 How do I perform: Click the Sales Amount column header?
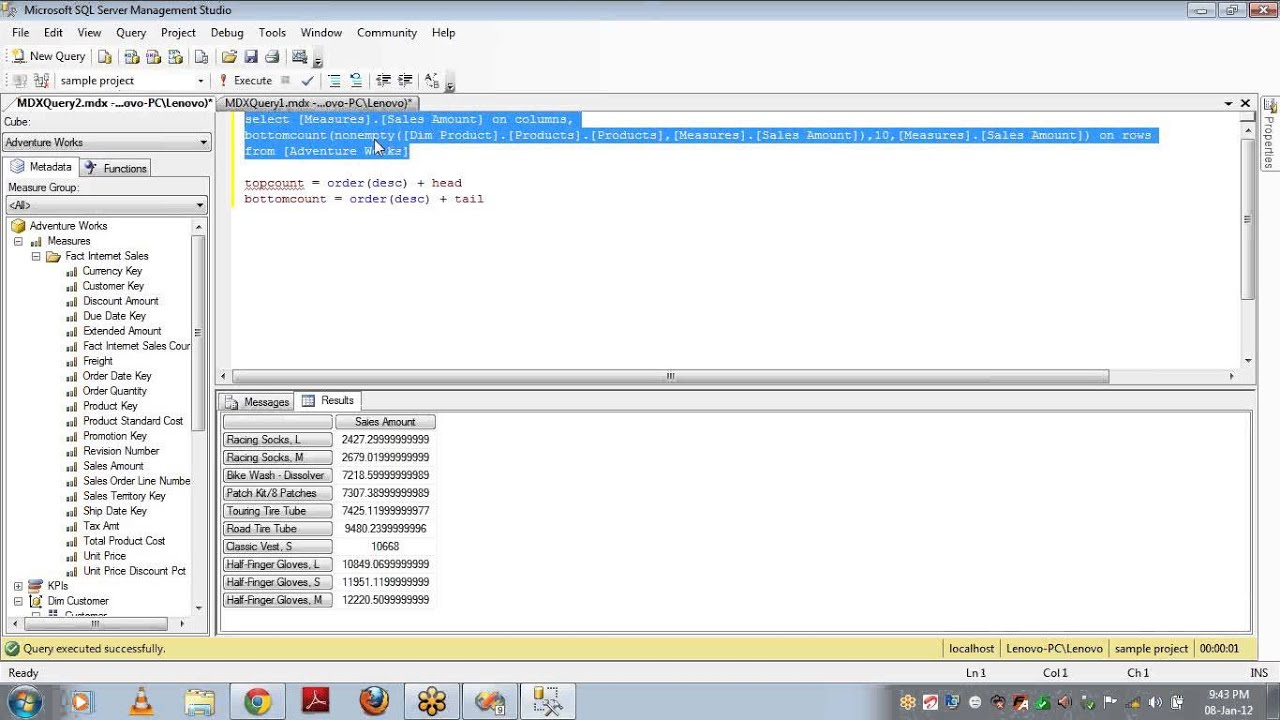pyautogui.click(x=385, y=422)
